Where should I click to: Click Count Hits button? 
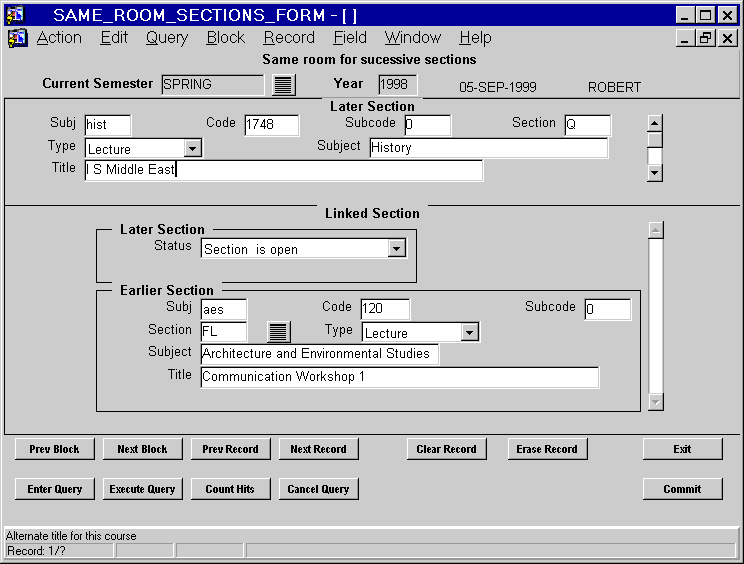[x=231, y=489]
